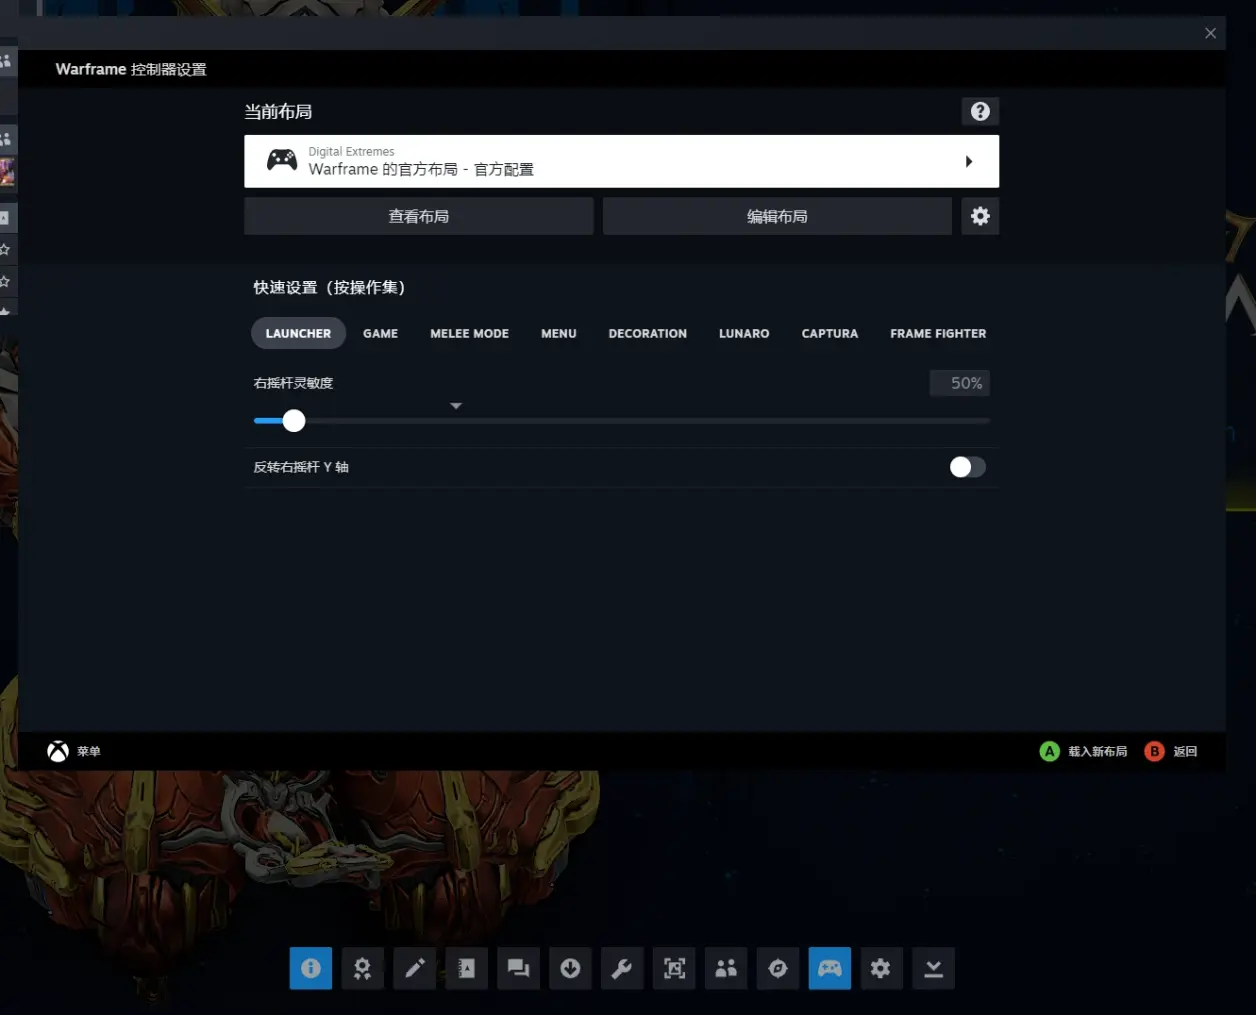Open the friends icon in the overlay bar
Screen dimensions: 1256x1015
click(x=726, y=968)
